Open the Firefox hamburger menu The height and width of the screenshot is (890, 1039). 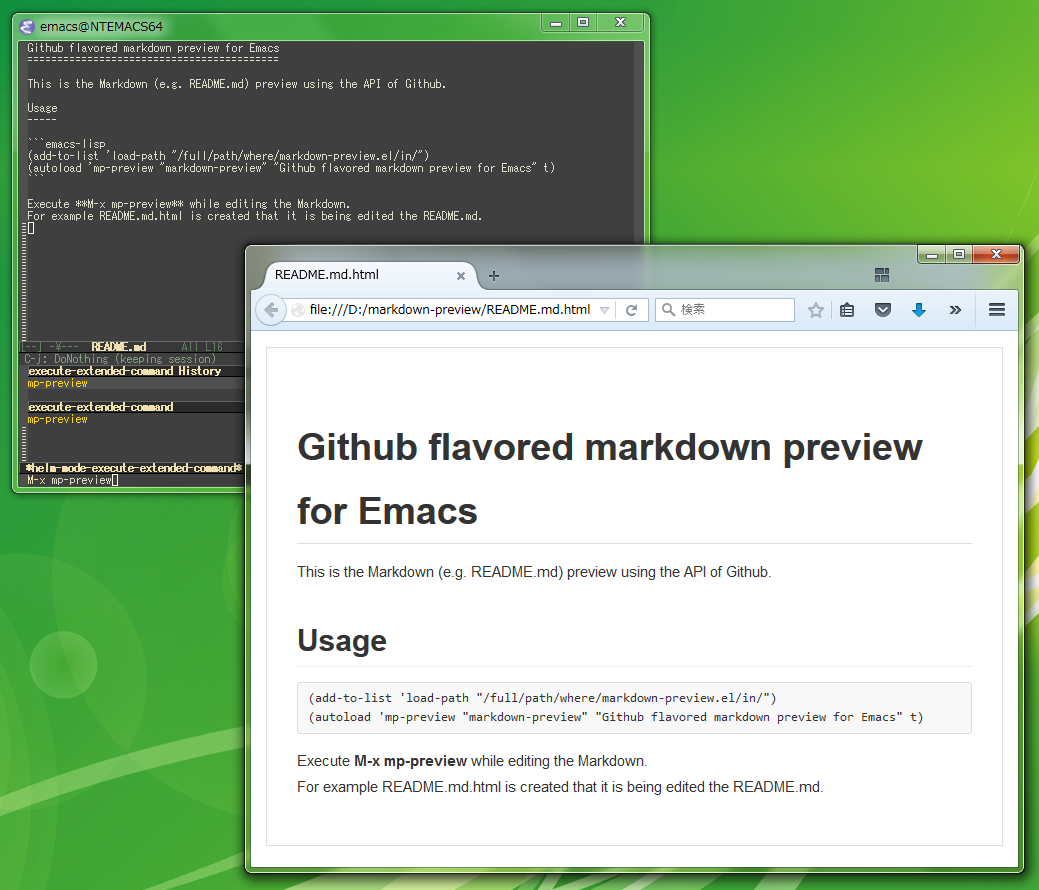[997, 309]
